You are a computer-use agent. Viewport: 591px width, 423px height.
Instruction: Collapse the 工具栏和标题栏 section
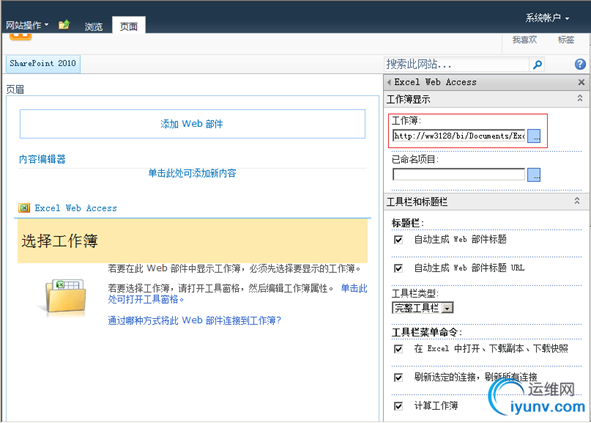pyautogui.click(x=577, y=201)
